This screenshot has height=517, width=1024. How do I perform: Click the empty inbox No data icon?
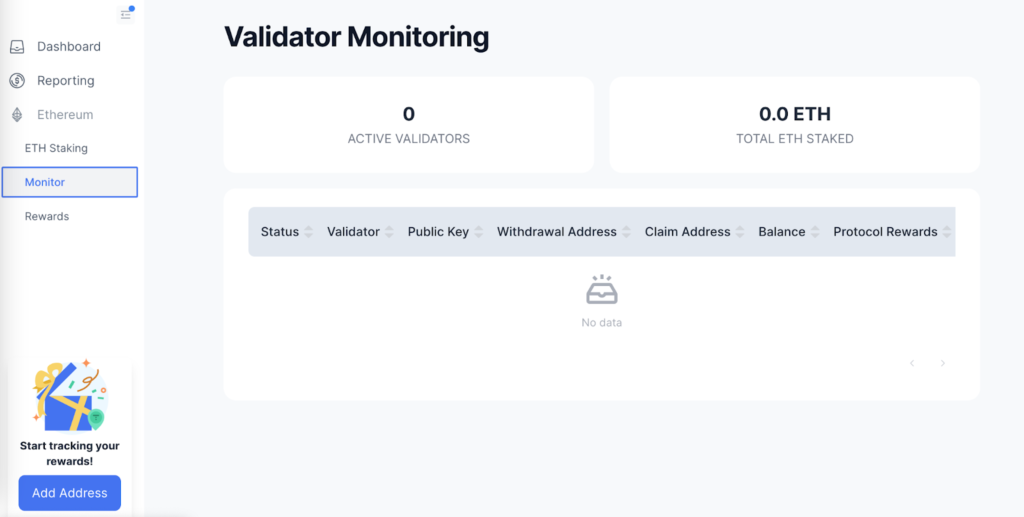(x=601, y=290)
